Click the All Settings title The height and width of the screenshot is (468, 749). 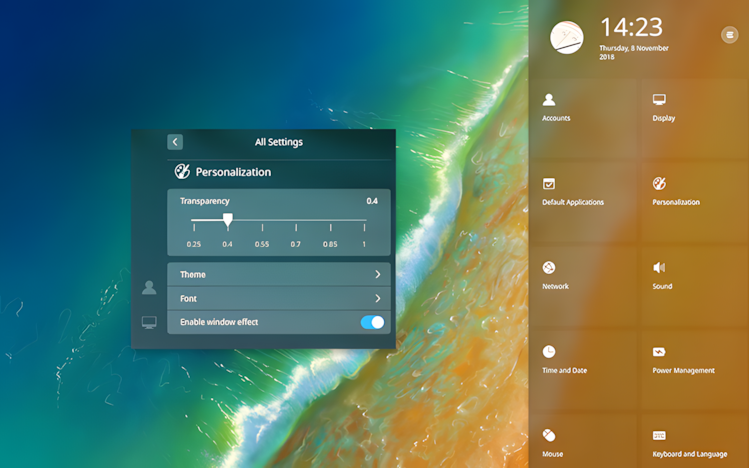[x=279, y=142]
